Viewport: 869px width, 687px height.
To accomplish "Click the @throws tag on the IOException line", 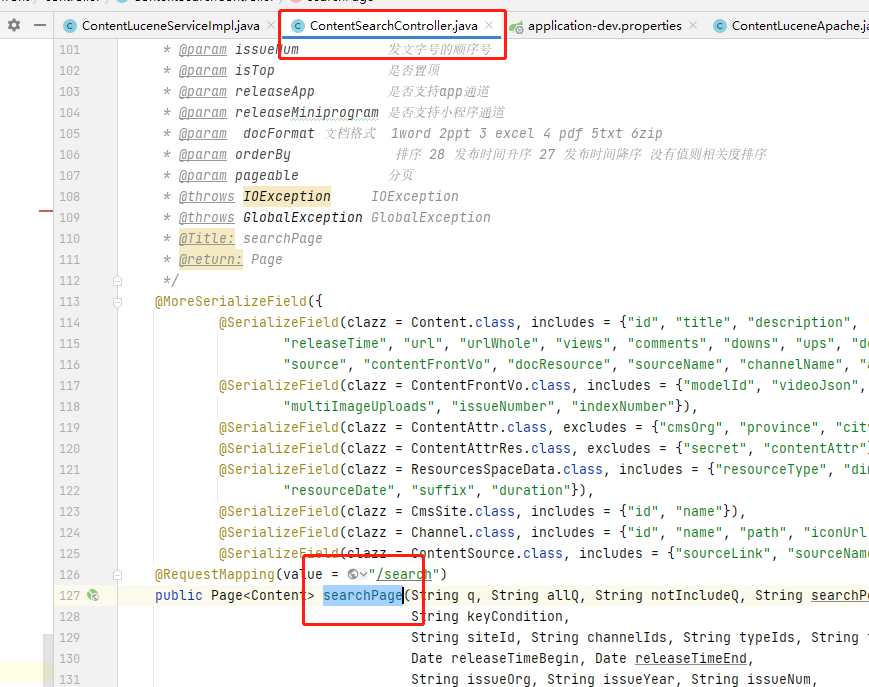I will (x=207, y=197).
